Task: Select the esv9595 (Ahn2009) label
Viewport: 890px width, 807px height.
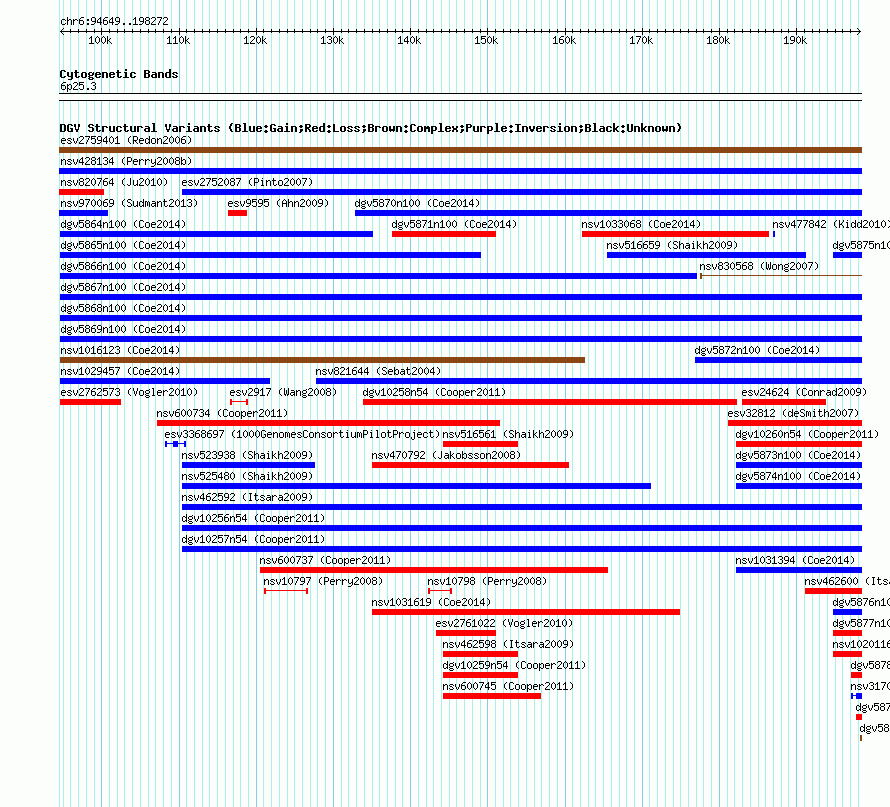Action: [x=278, y=203]
